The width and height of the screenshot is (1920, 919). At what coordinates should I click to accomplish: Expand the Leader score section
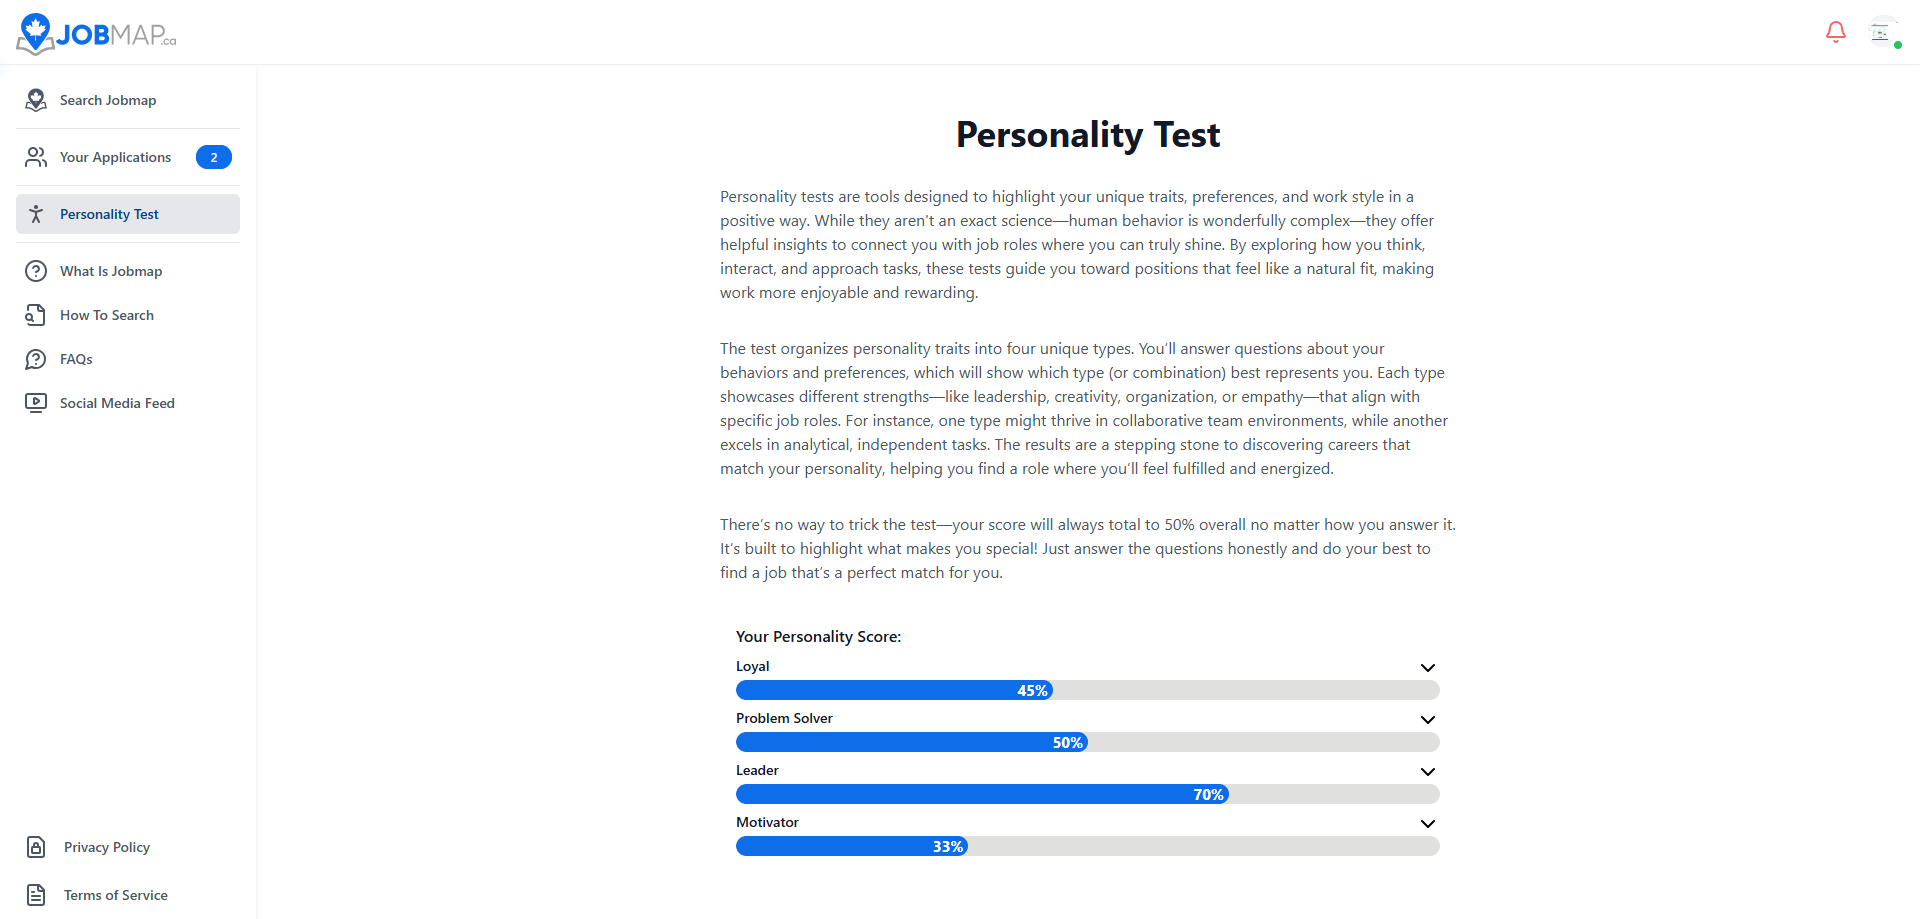1428,771
